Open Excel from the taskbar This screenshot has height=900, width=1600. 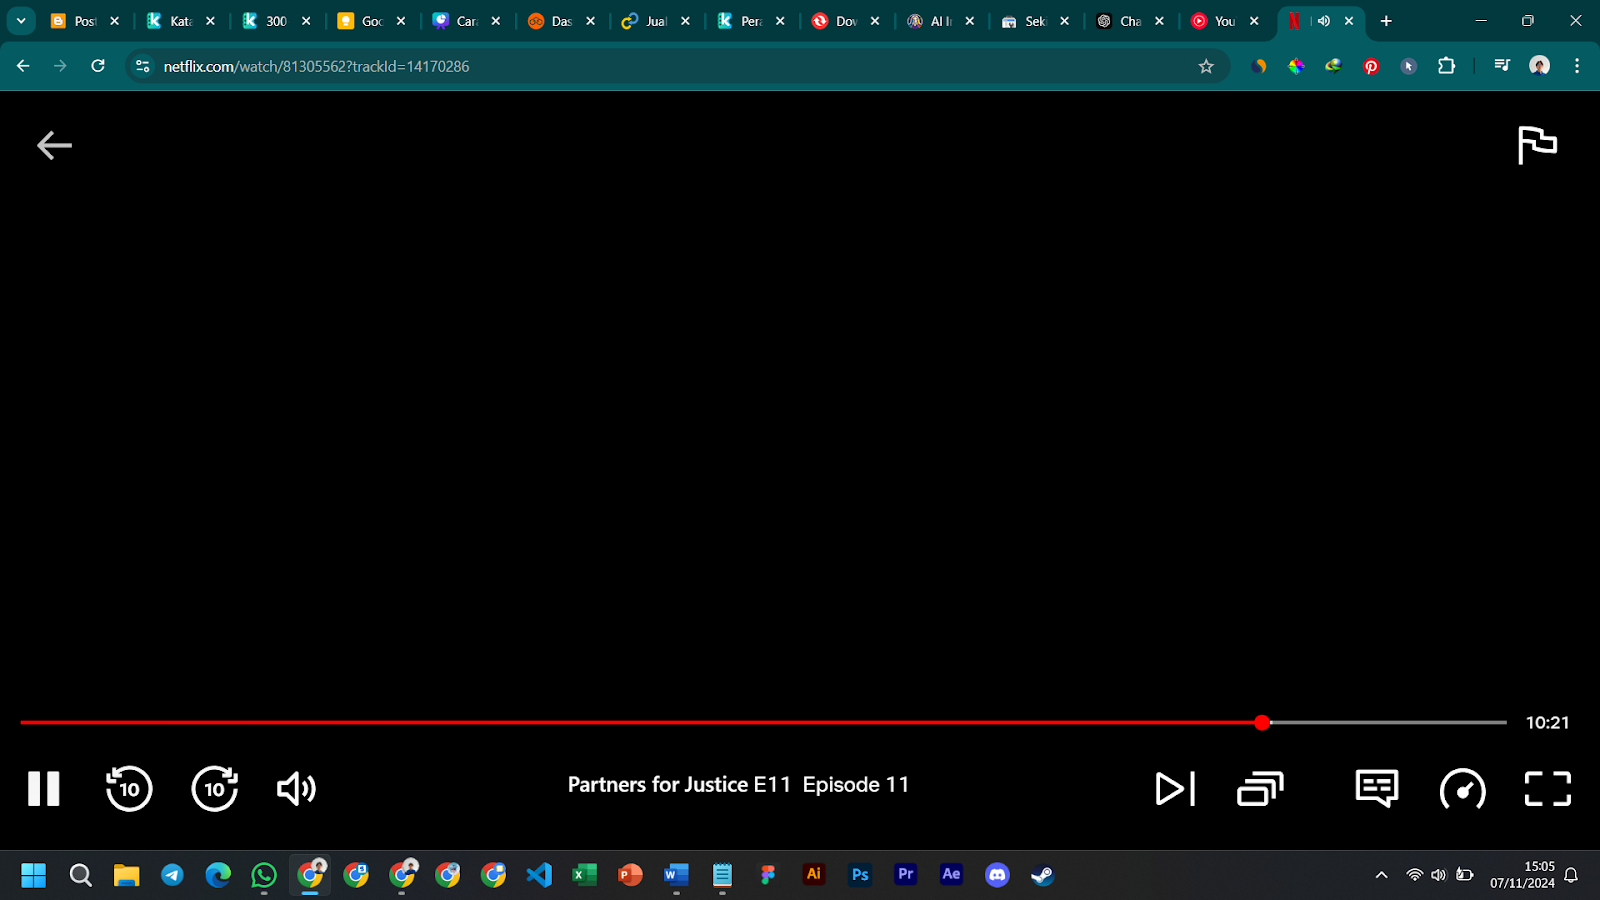tap(584, 876)
